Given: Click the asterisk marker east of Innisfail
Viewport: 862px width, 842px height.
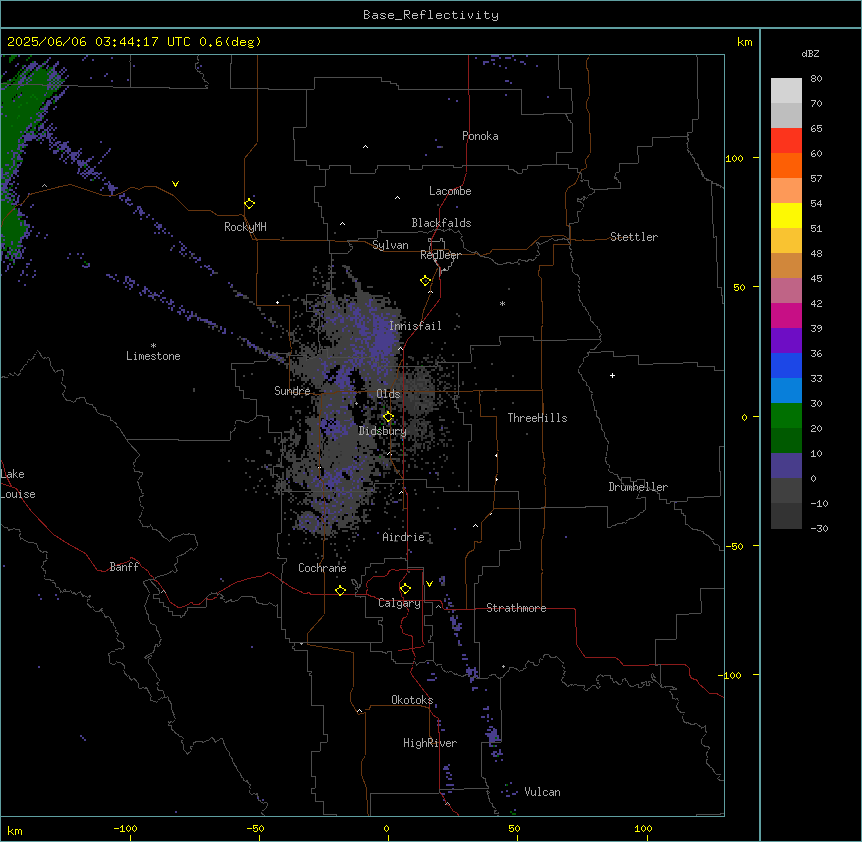Looking at the screenshot, I should [x=502, y=303].
